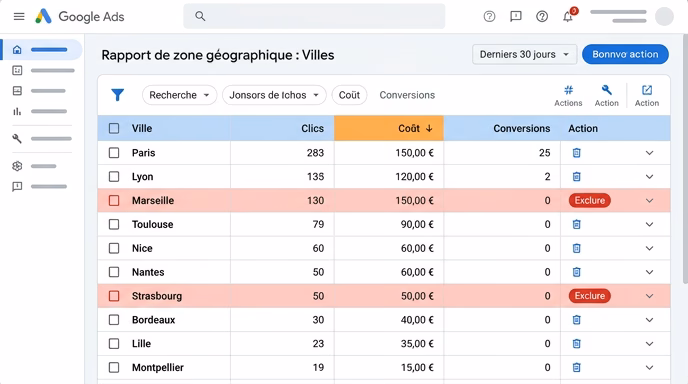Viewport: 688px width, 384px height.
Task: Click the trash icon in Nantes row
Action: point(577,272)
